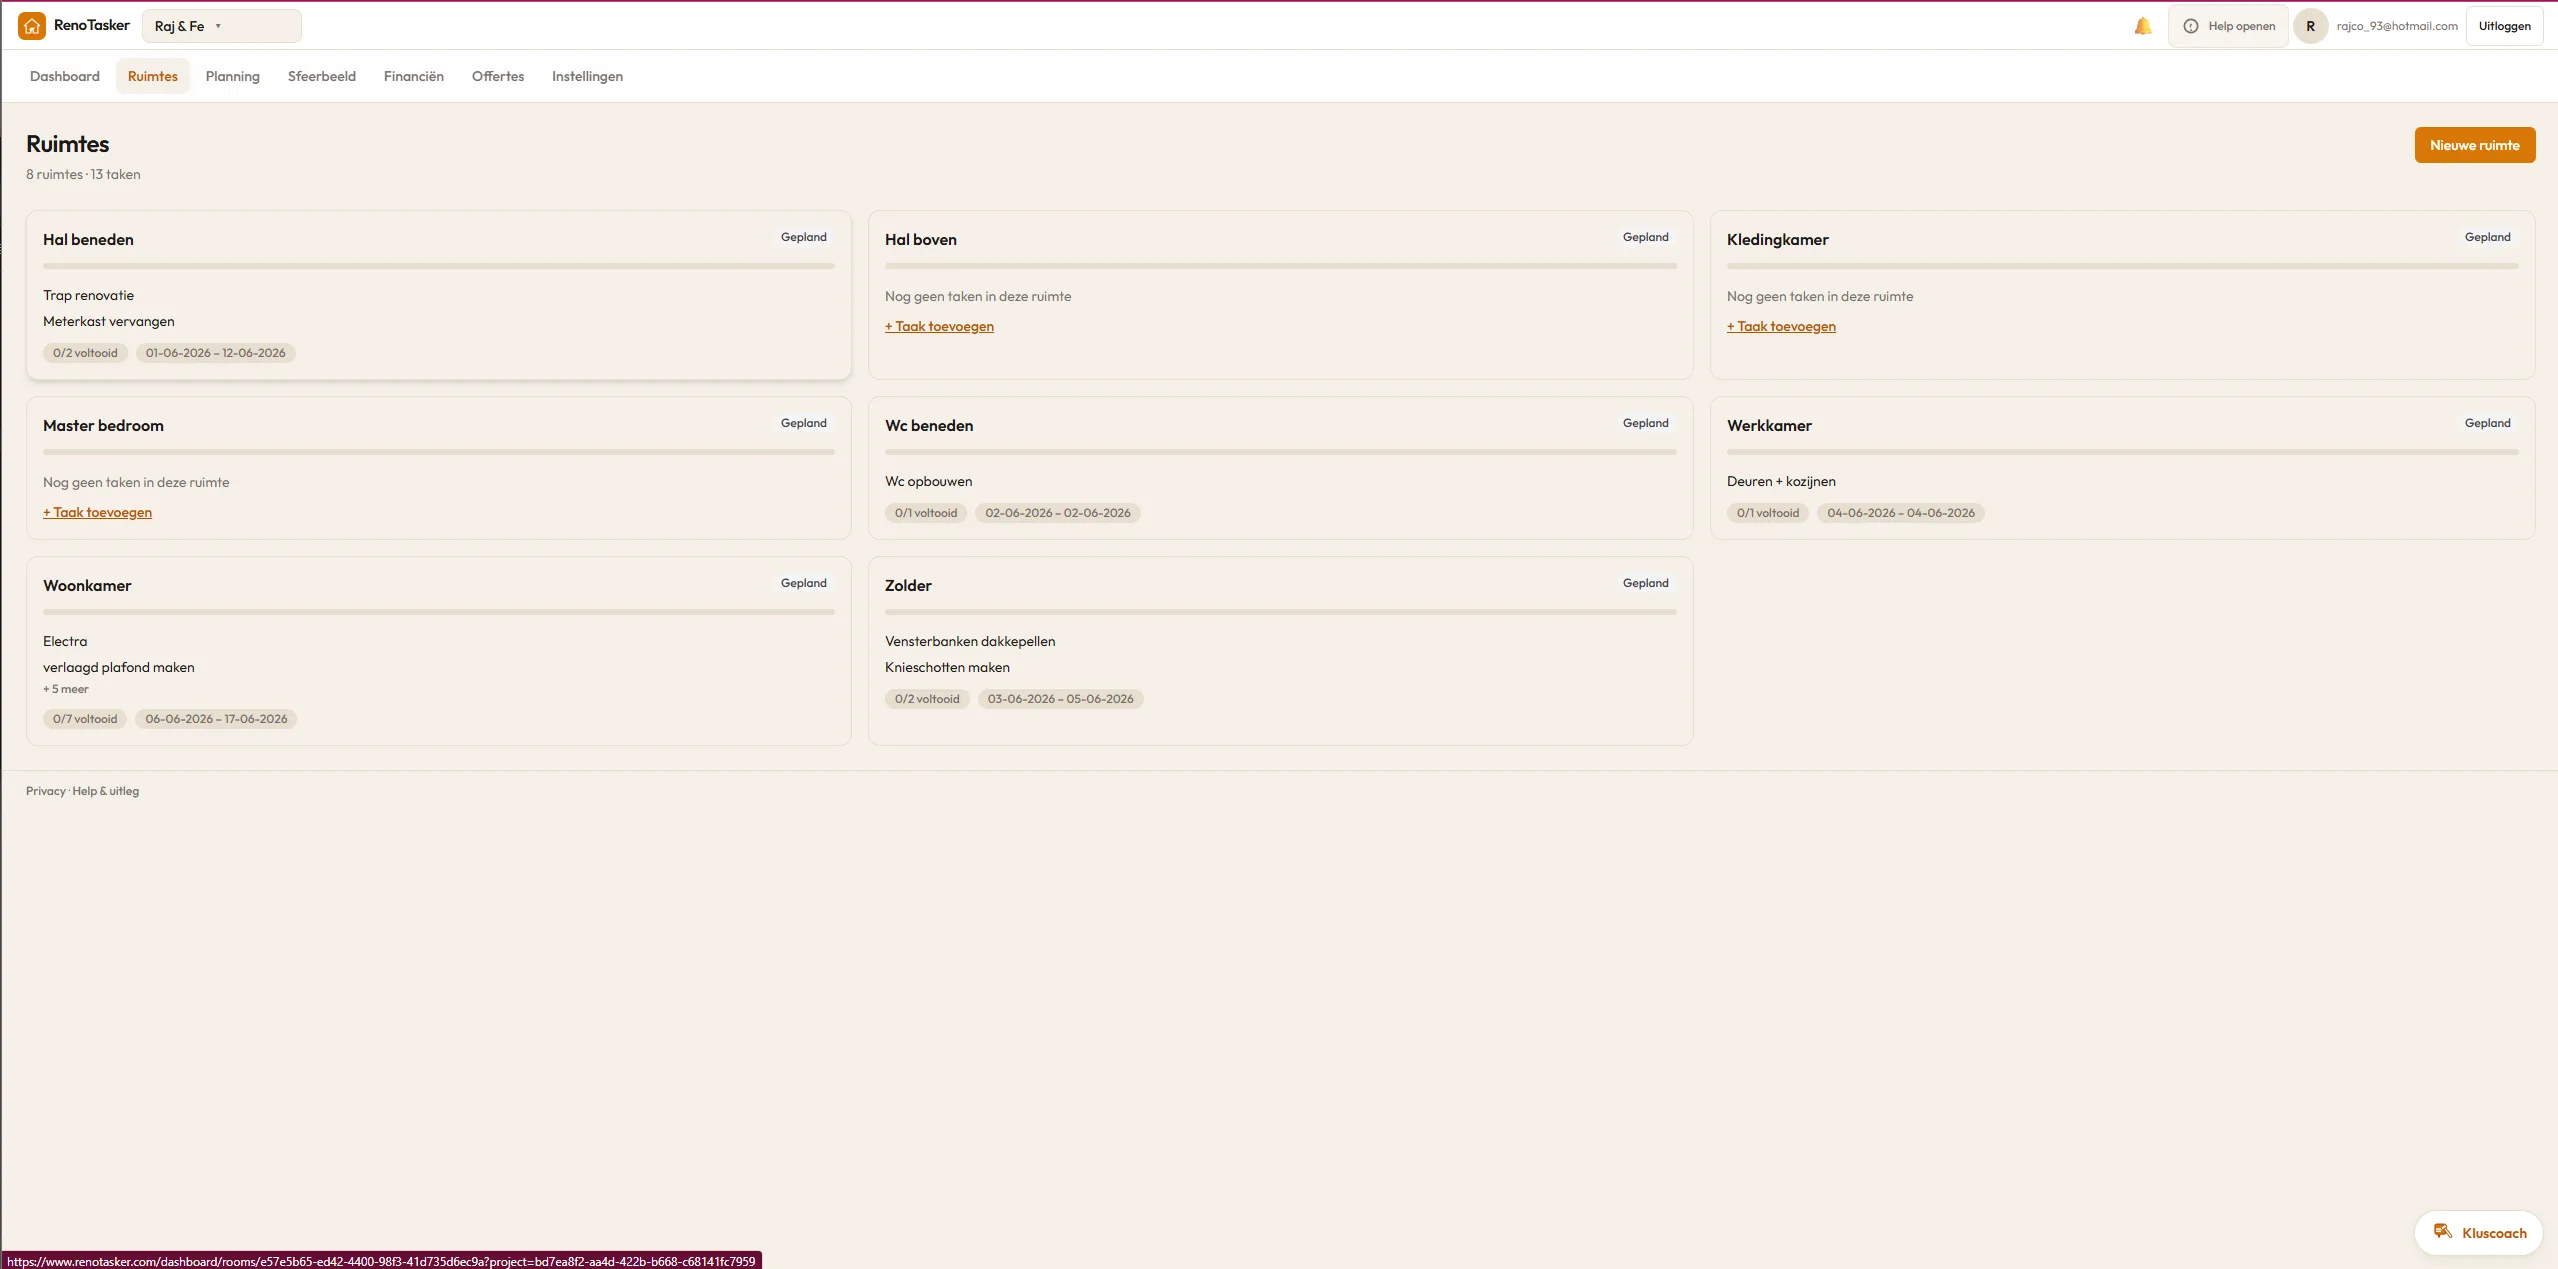Image resolution: width=2558 pixels, height=1269 pixels.
Task: Open the Offertes tab
Action: coord(497,76)
